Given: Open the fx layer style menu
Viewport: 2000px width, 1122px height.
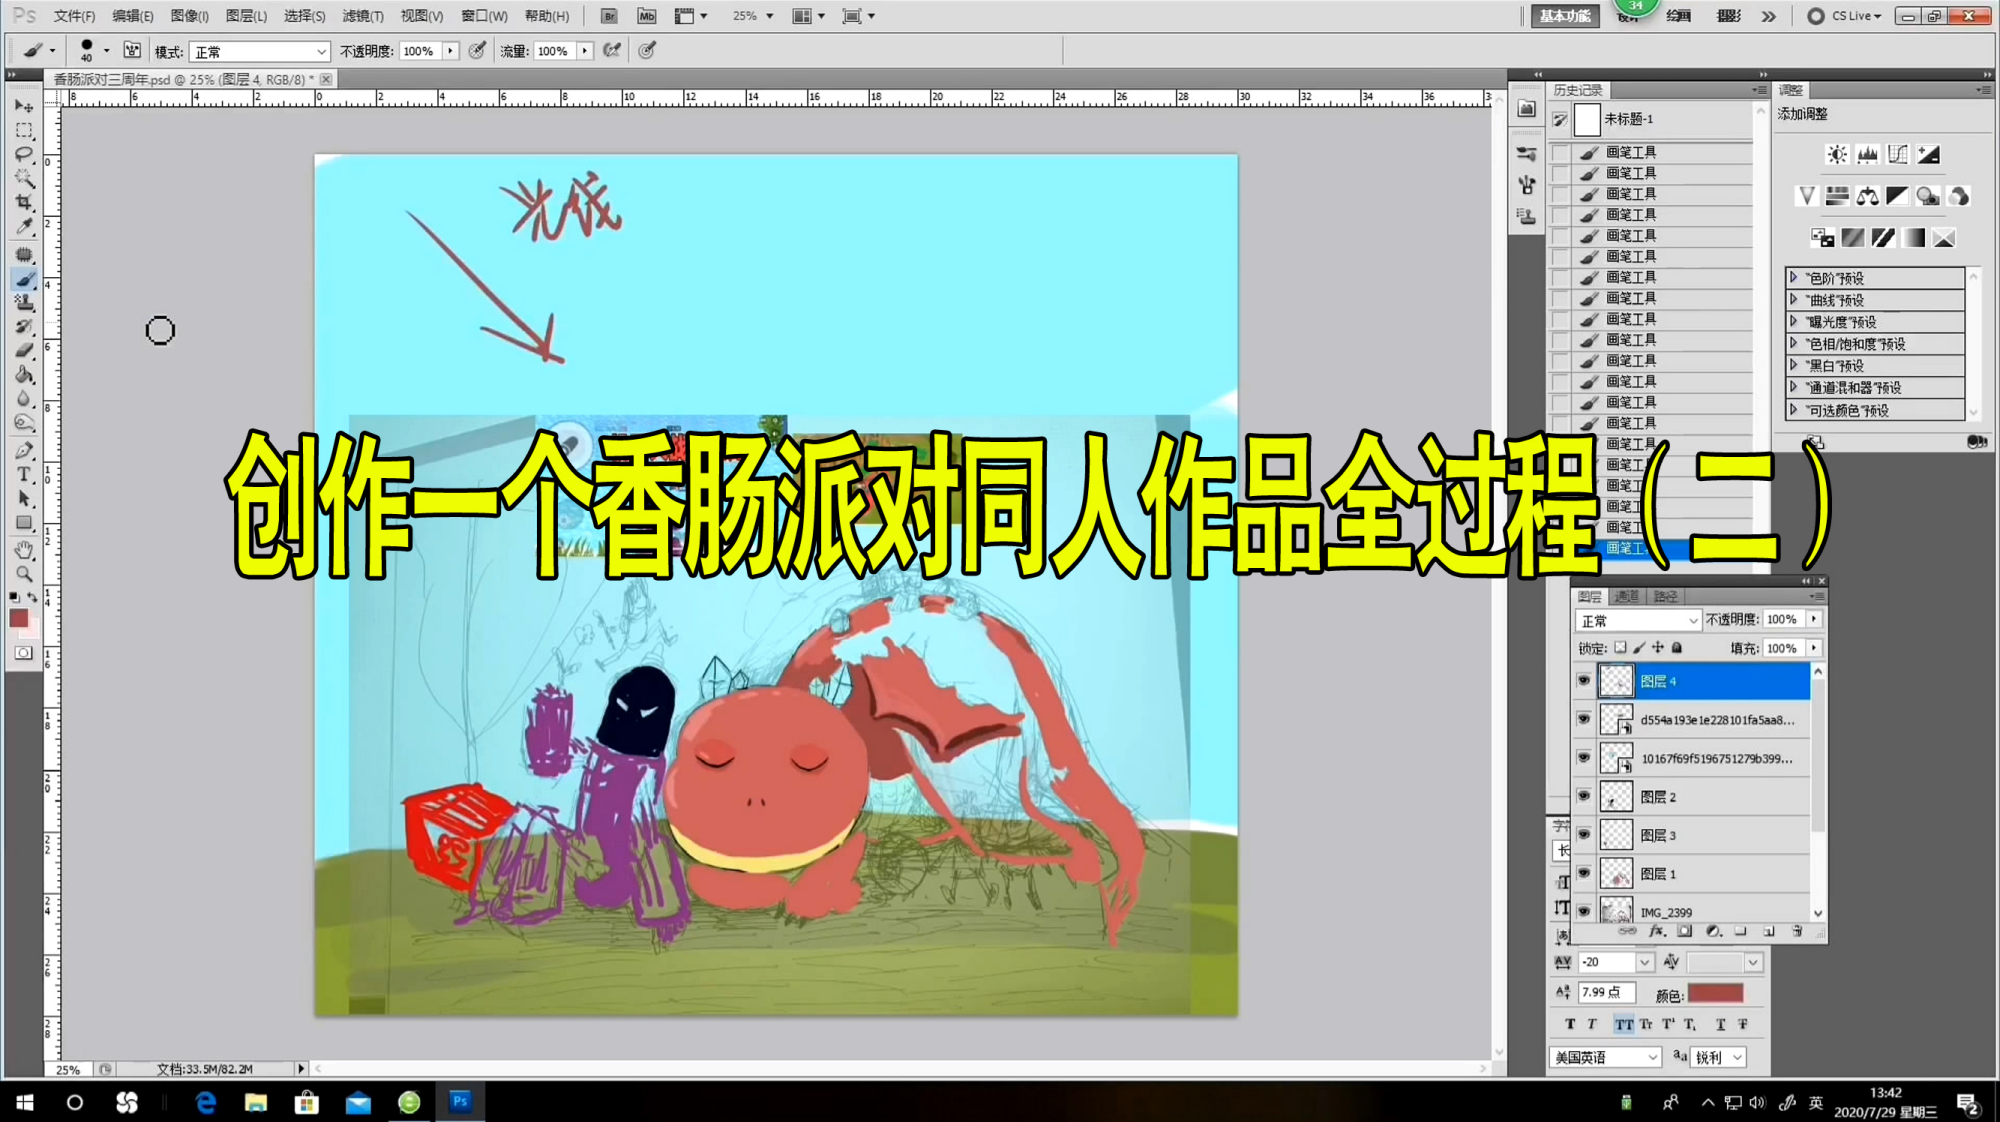Looking at the screenshot, I should [x=1657, y=931].
